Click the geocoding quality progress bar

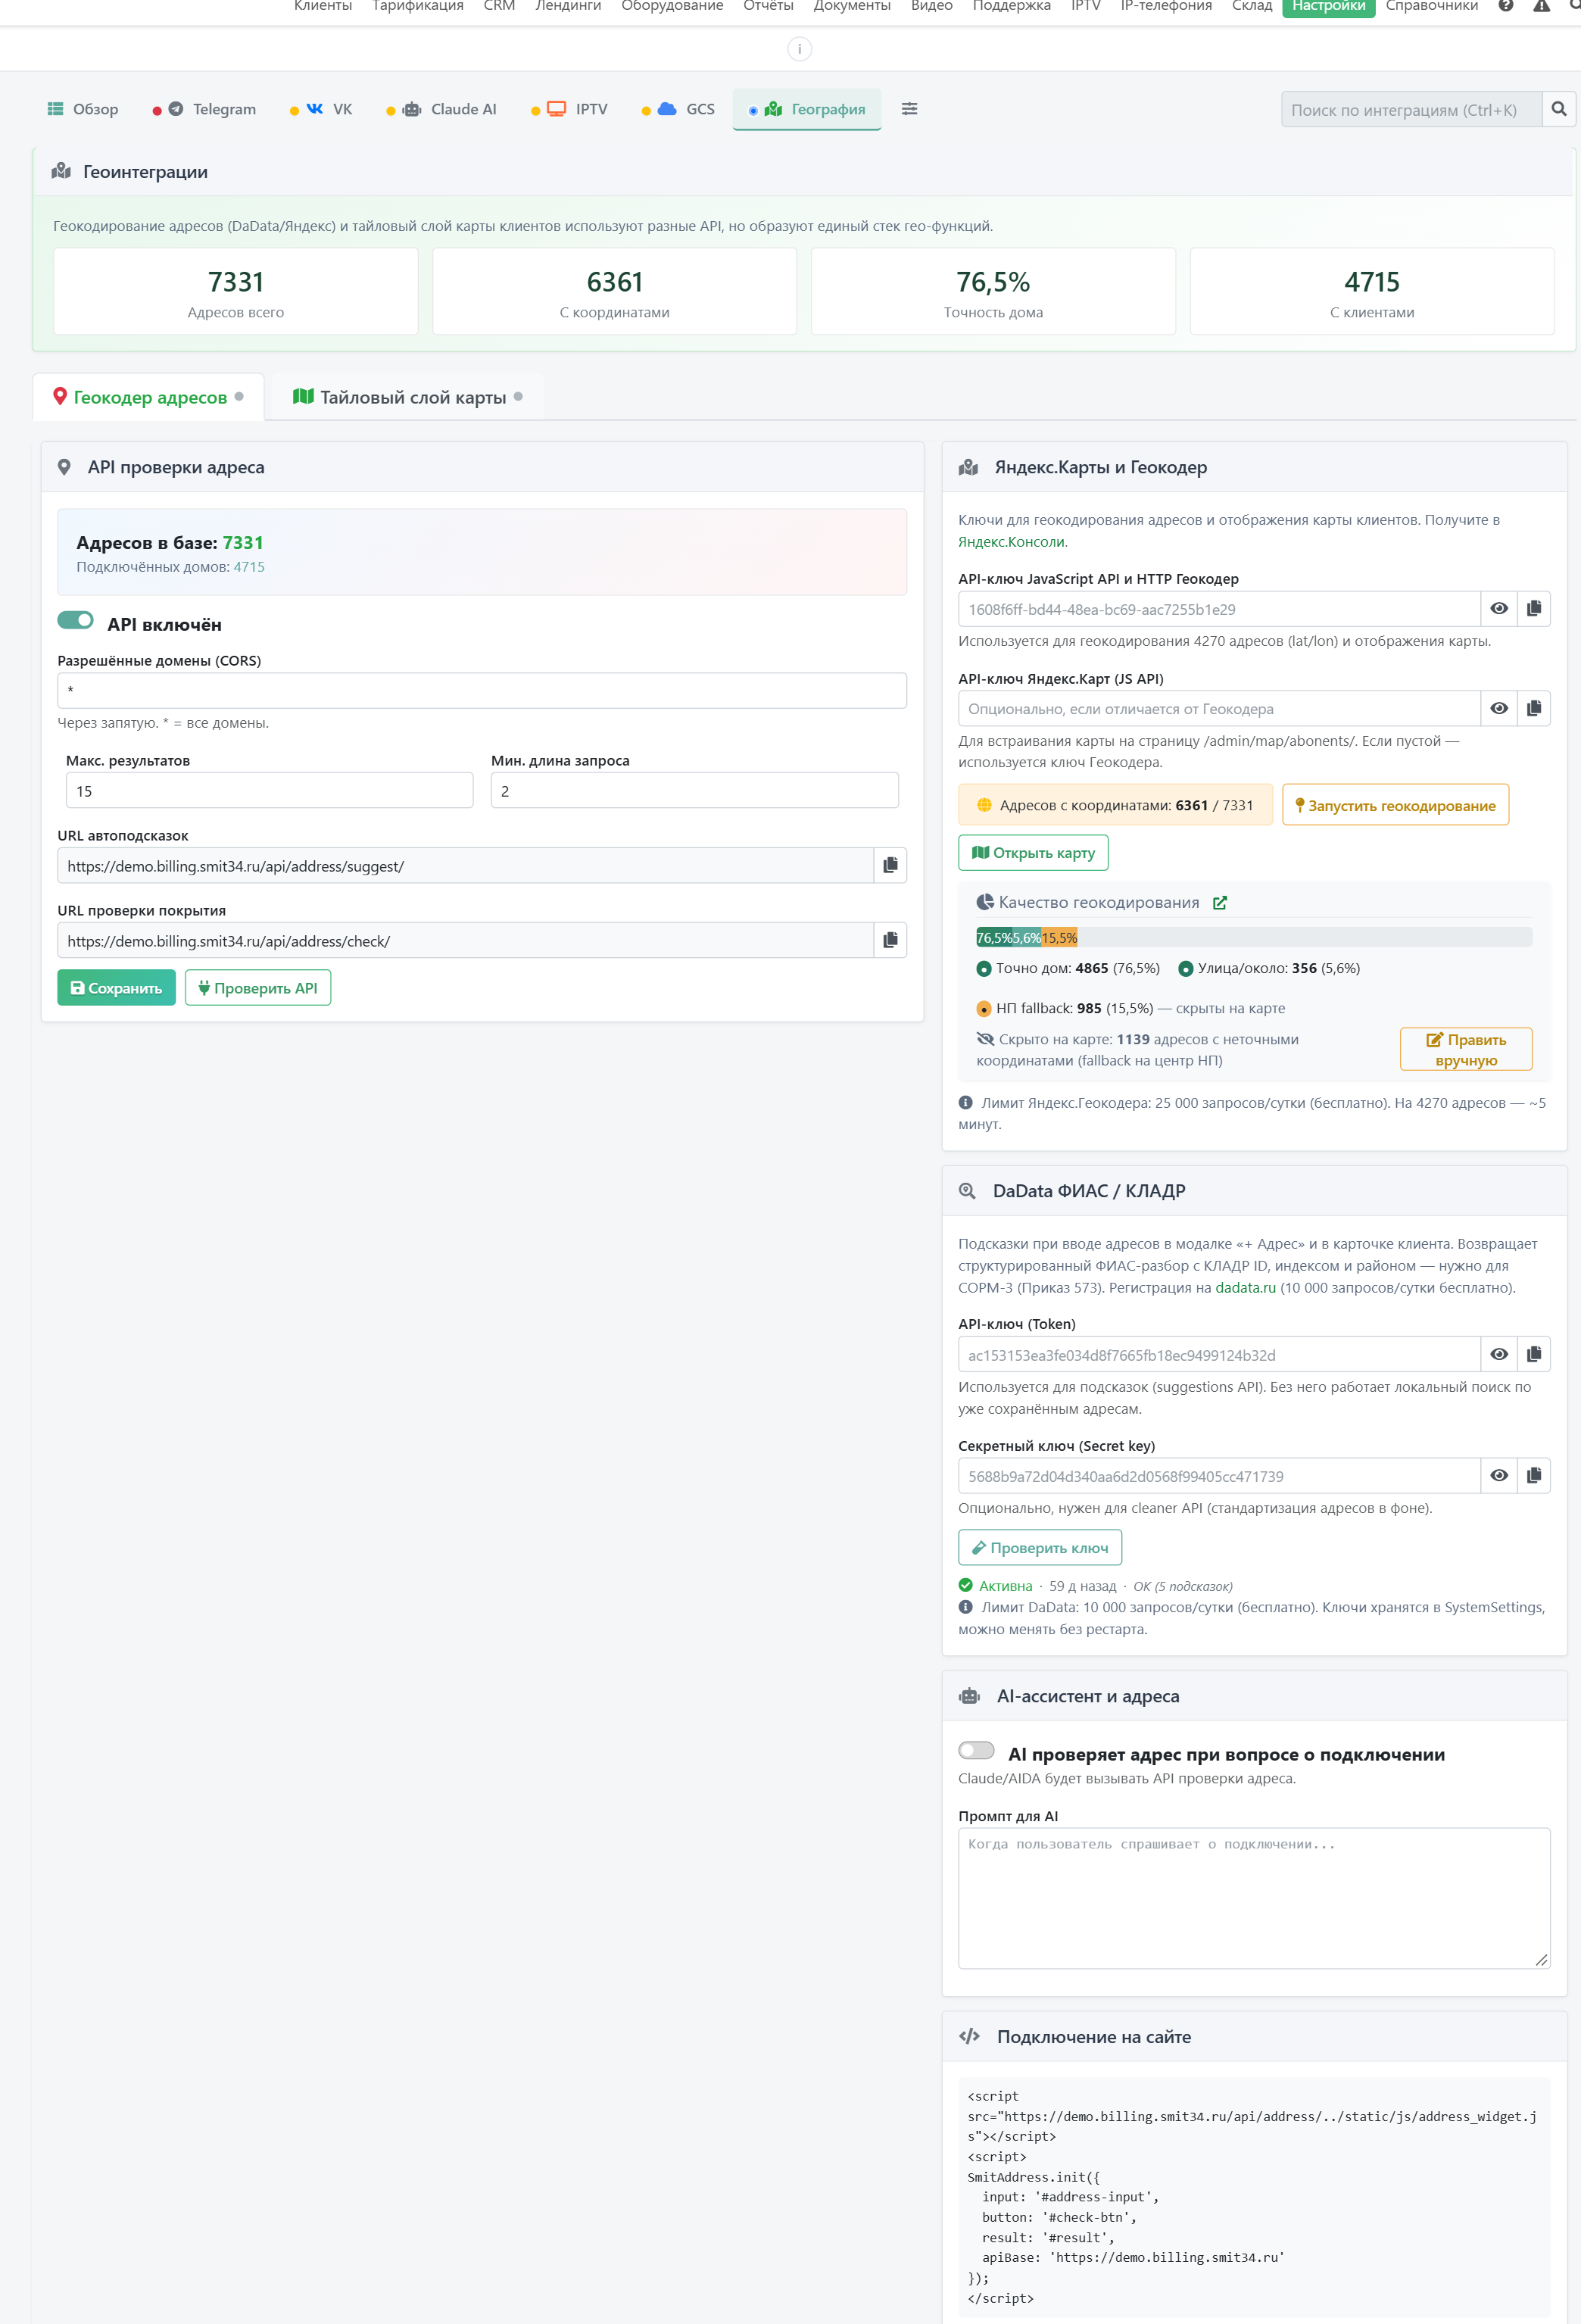tap(1254, 937)
